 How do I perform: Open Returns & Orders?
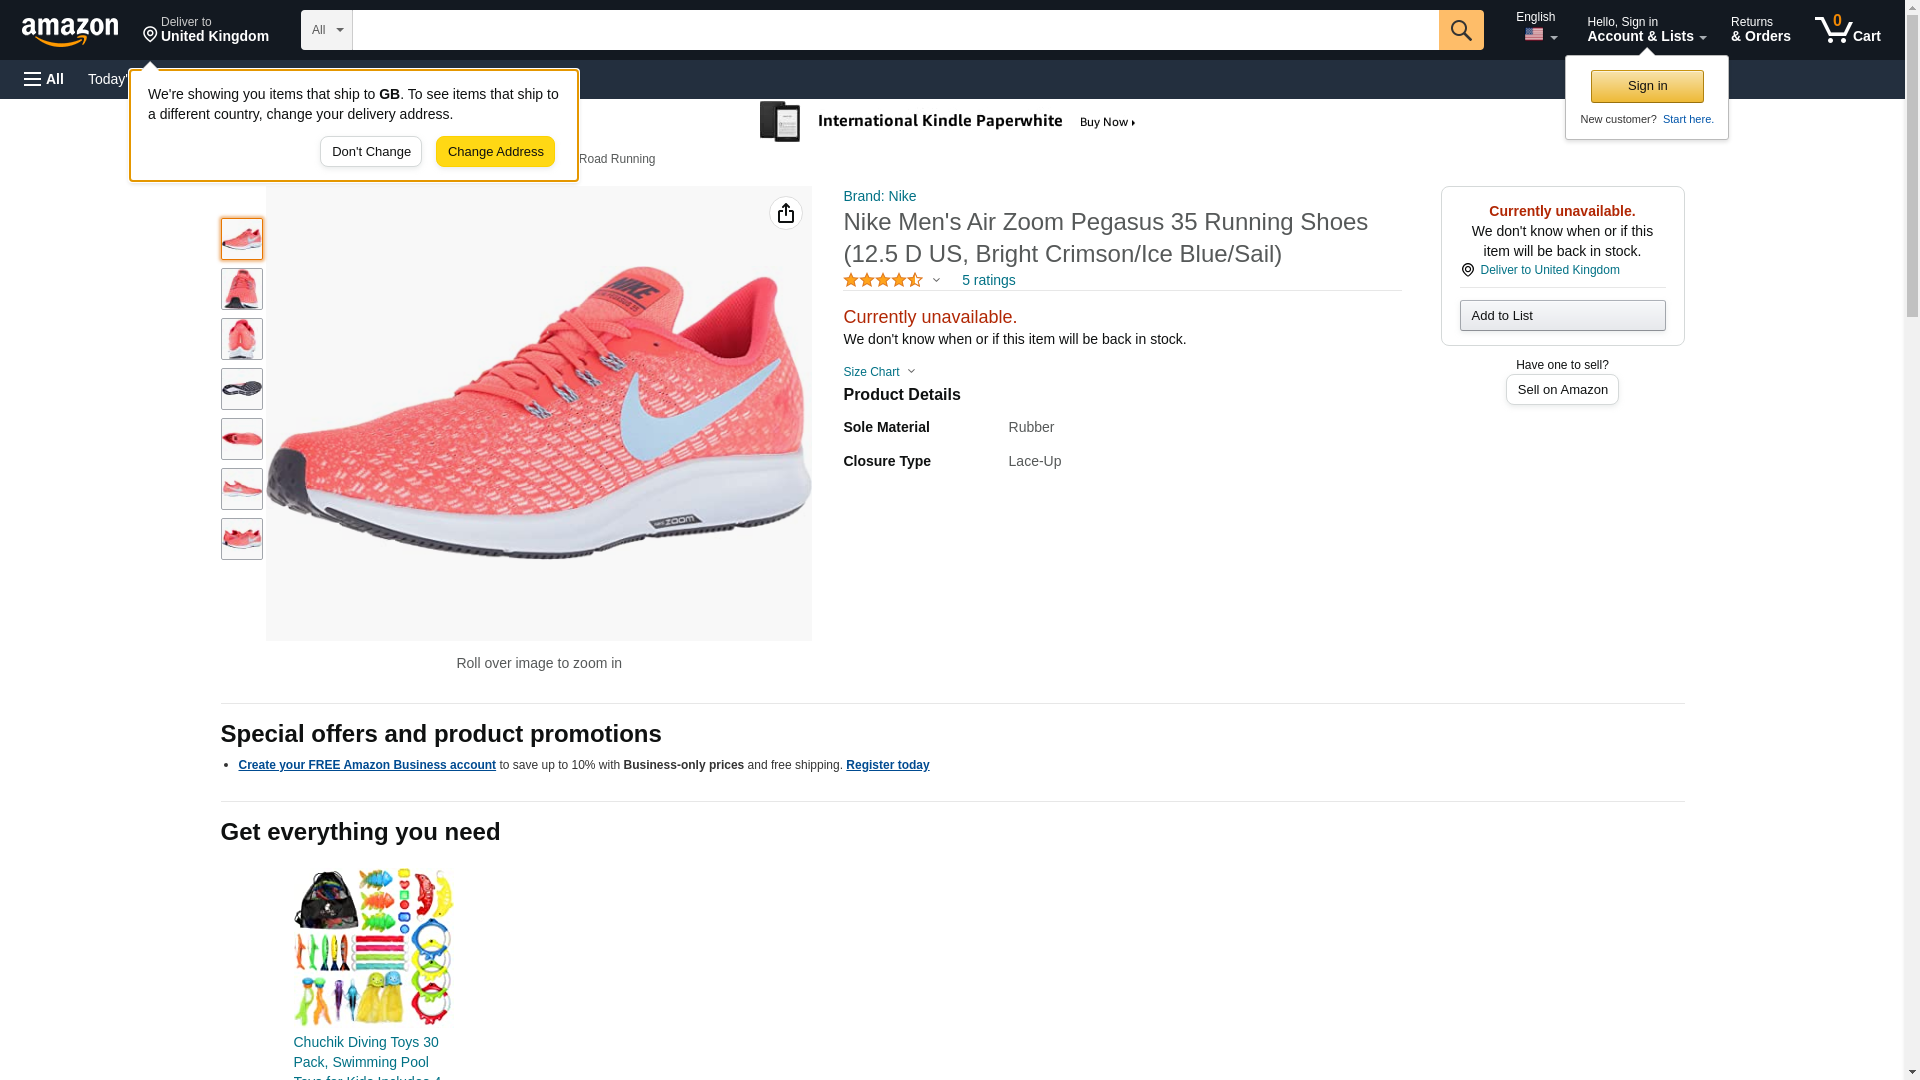[x=1760, y=29]
